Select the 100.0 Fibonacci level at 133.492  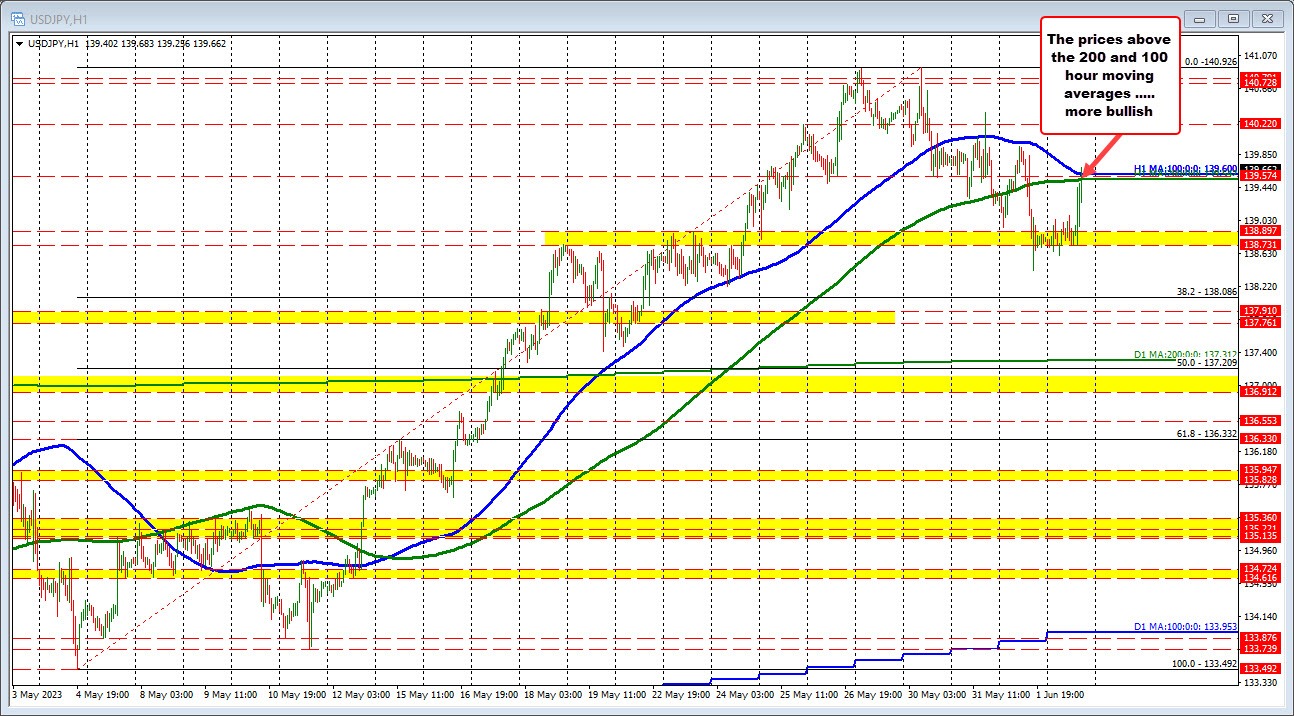coord(1204,663)
